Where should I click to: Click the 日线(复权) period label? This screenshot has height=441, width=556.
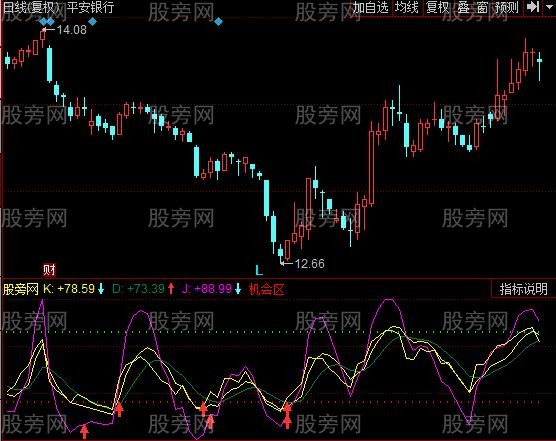pyautogui.click(x=31, y=7)
